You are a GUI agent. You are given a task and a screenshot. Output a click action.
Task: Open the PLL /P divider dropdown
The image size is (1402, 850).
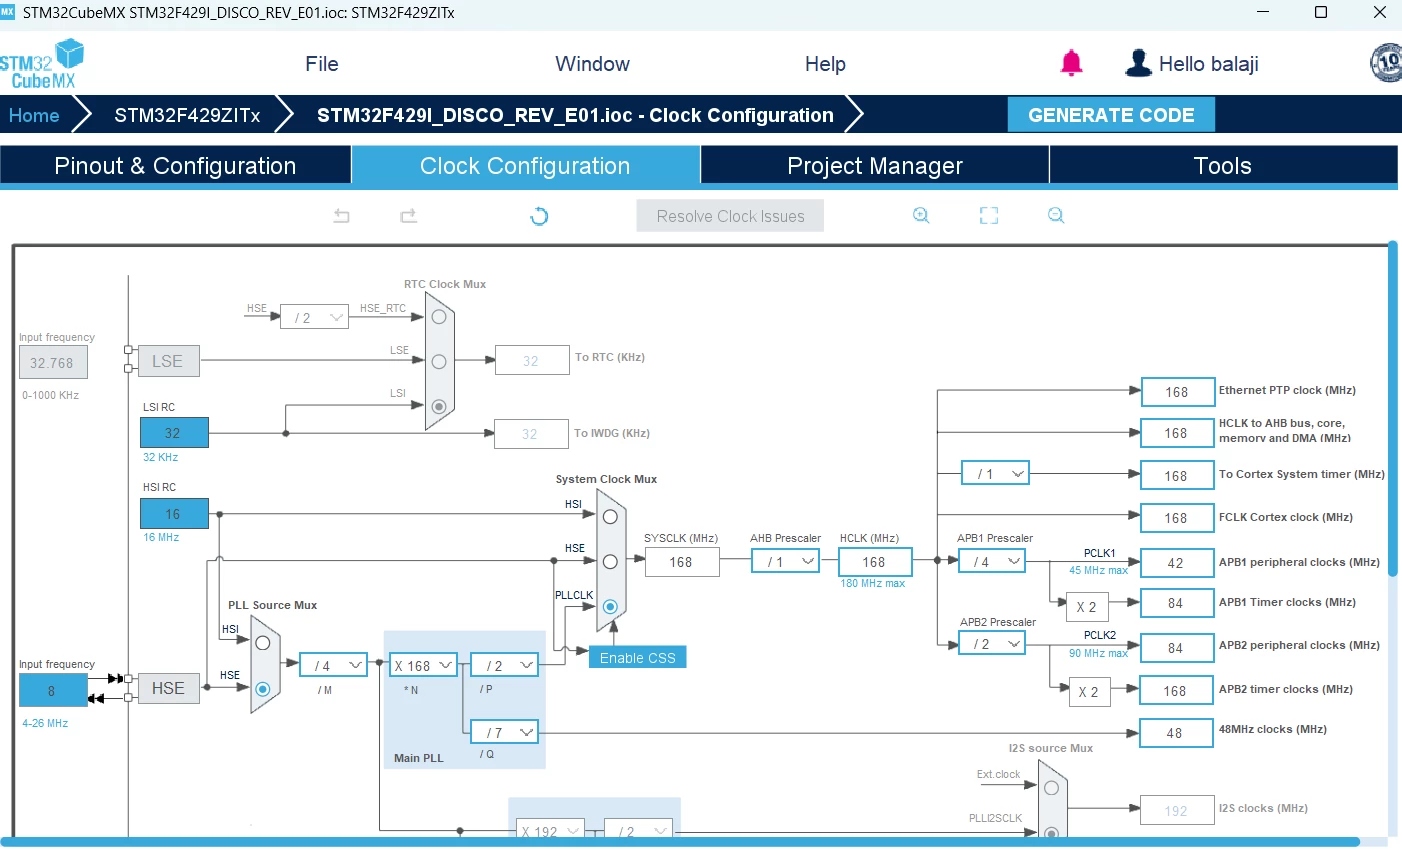pyautogui.click(x=504, y=665)
